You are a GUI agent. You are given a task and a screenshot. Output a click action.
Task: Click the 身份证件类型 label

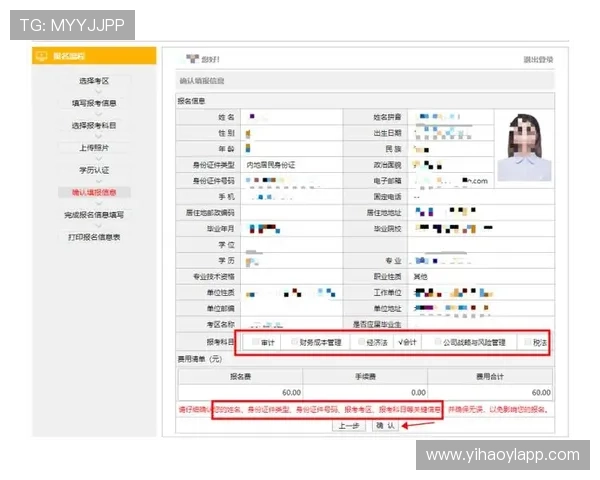[x=214, y=165]
